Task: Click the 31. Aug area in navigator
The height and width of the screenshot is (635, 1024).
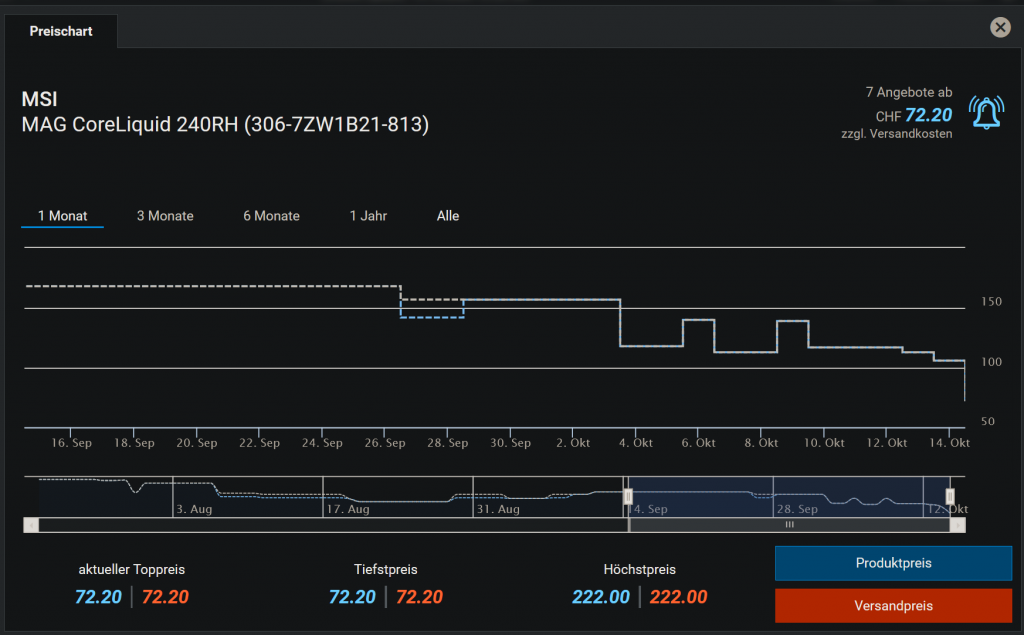Action: pos(496,509)
